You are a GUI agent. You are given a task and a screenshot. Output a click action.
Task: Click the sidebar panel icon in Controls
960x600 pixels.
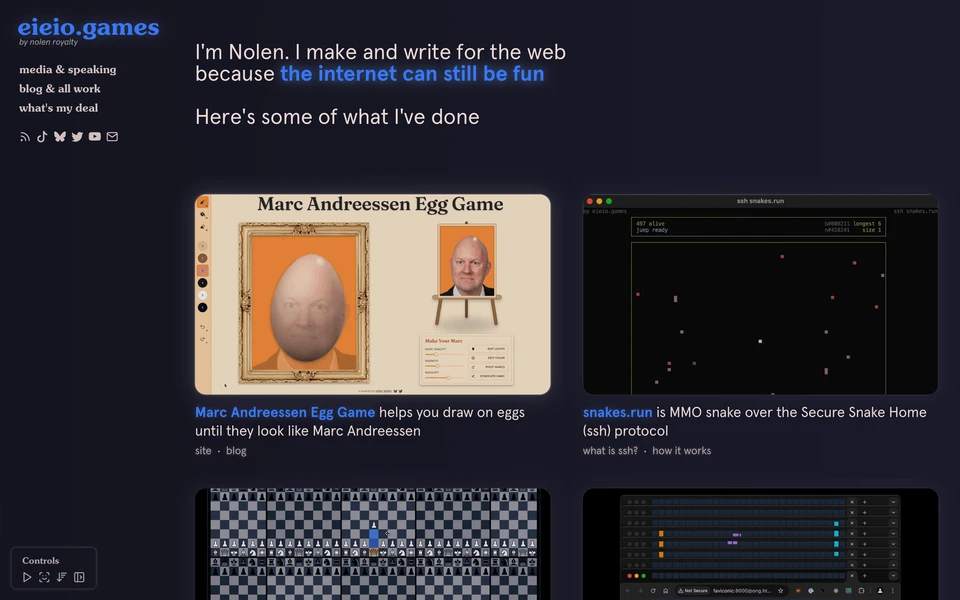pyautogui.click(x=79, y=577)
